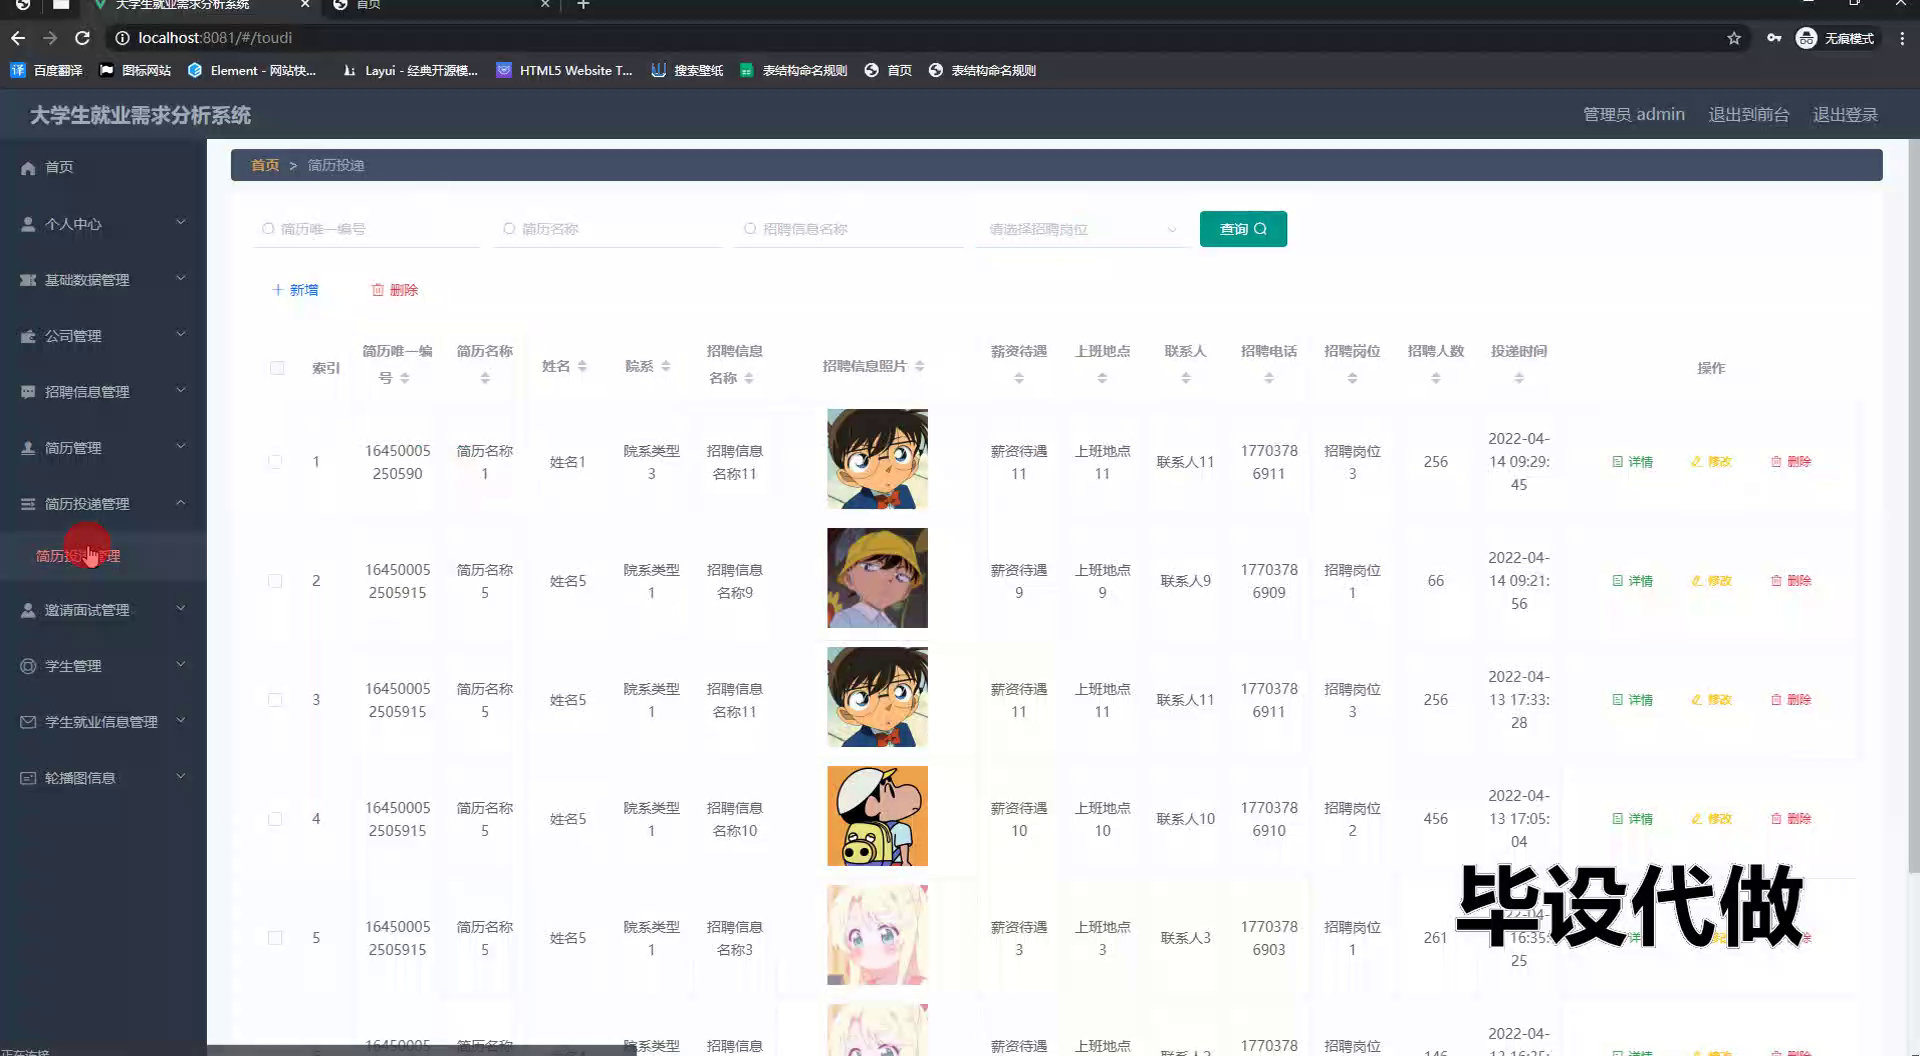Check the row 5 checkbox
1920x1056 pixels.
(275, 938)
